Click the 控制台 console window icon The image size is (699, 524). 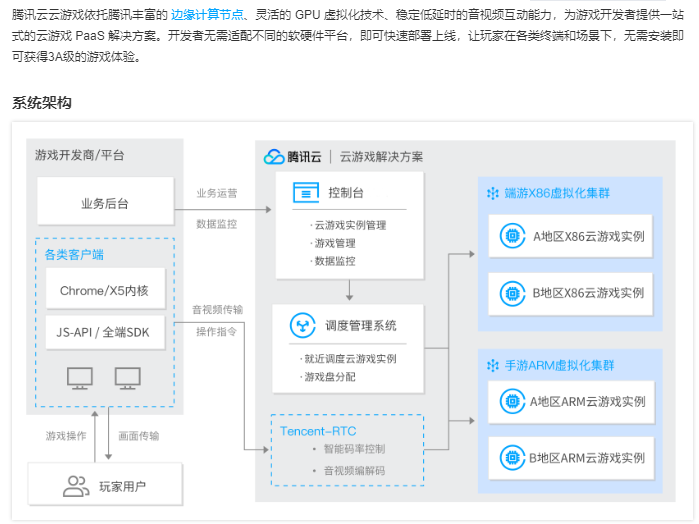[x=306, y=192]
